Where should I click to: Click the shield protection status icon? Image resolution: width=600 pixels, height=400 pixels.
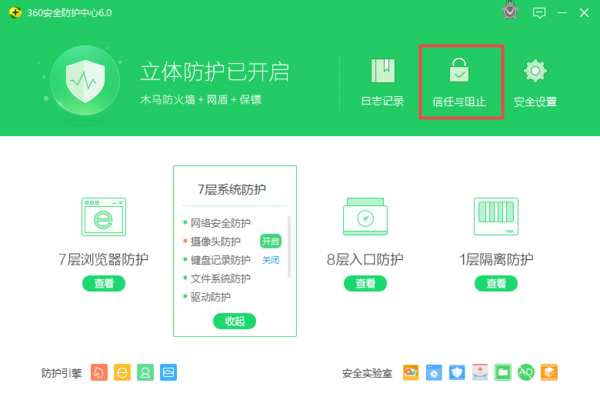tap(85, 81)
